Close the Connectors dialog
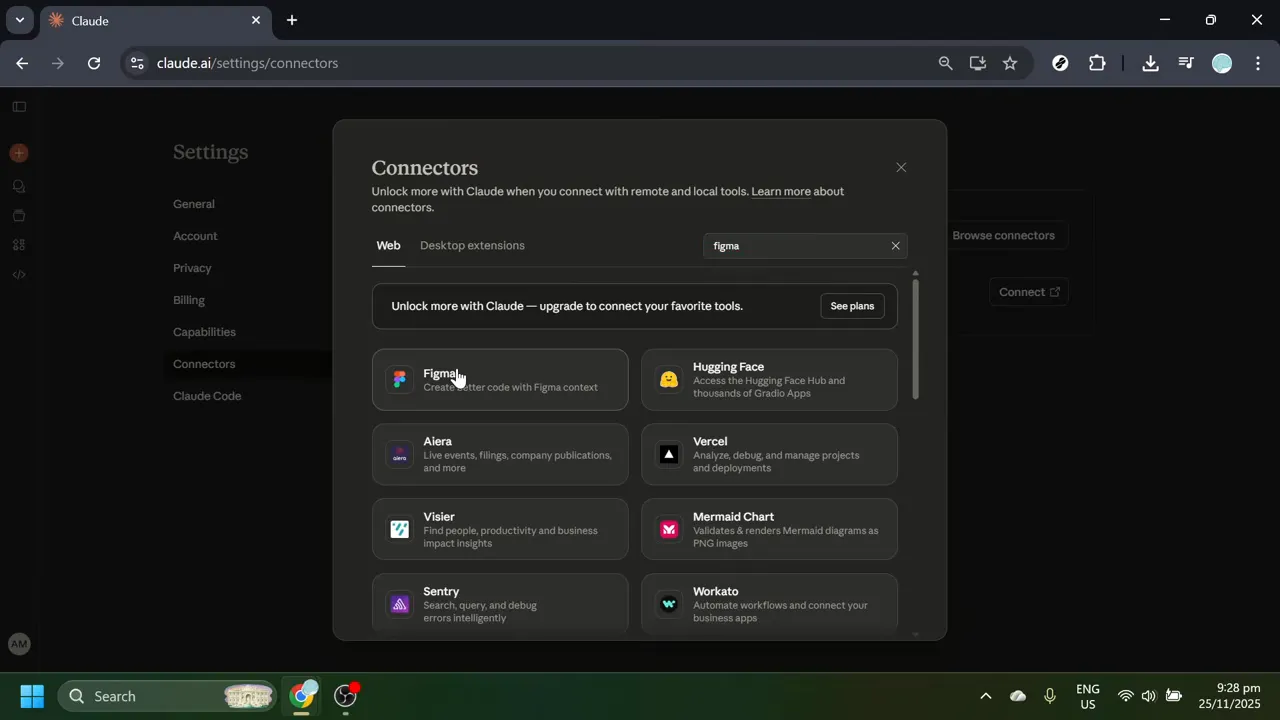 click(x=901, y=168)
